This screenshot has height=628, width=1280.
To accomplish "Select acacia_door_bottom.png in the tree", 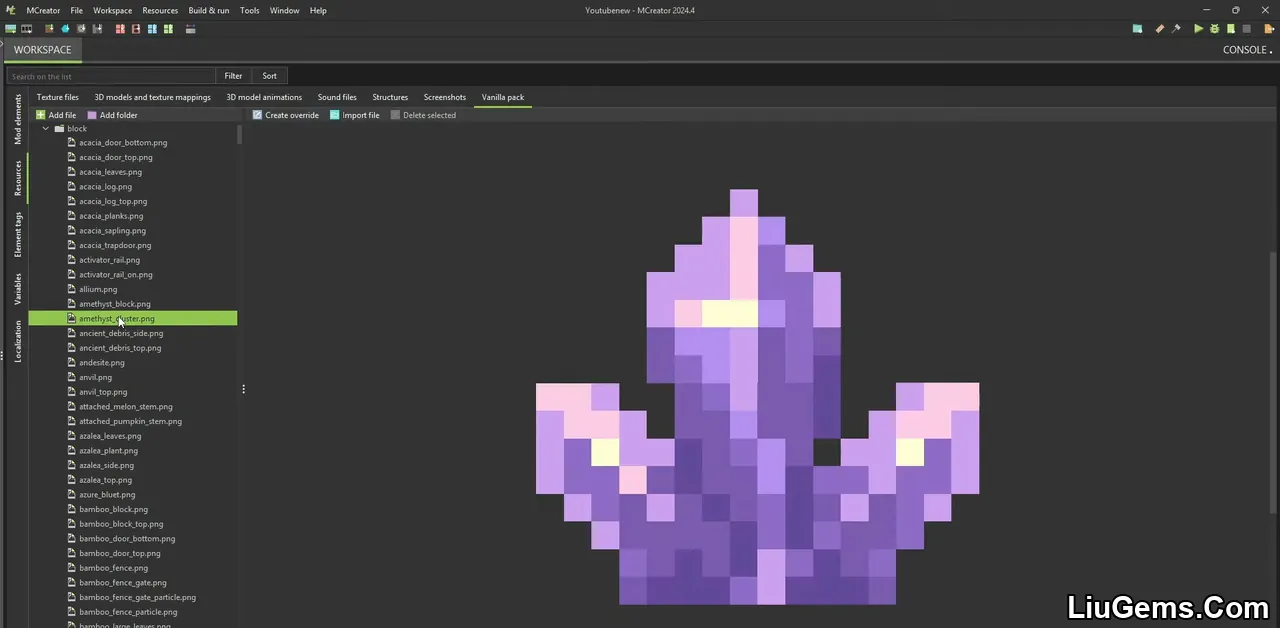I will coord(123,143).
